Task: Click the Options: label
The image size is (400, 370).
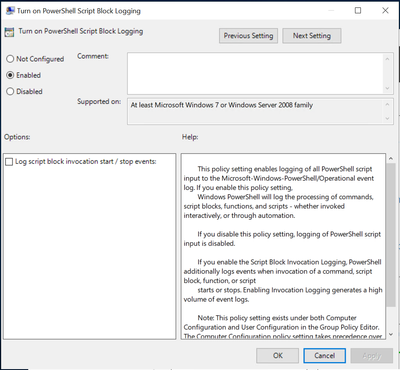Action: (x=17, y=137)
